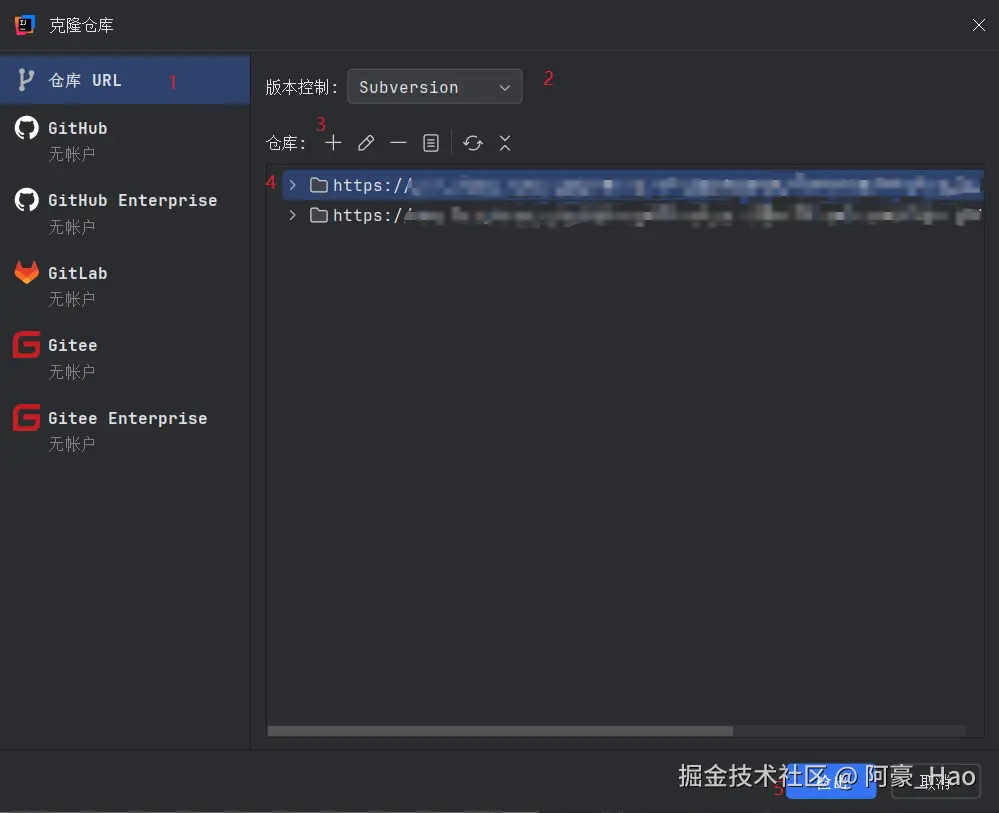
Task: Click the blue checkout button
Action: coord(831,781)
